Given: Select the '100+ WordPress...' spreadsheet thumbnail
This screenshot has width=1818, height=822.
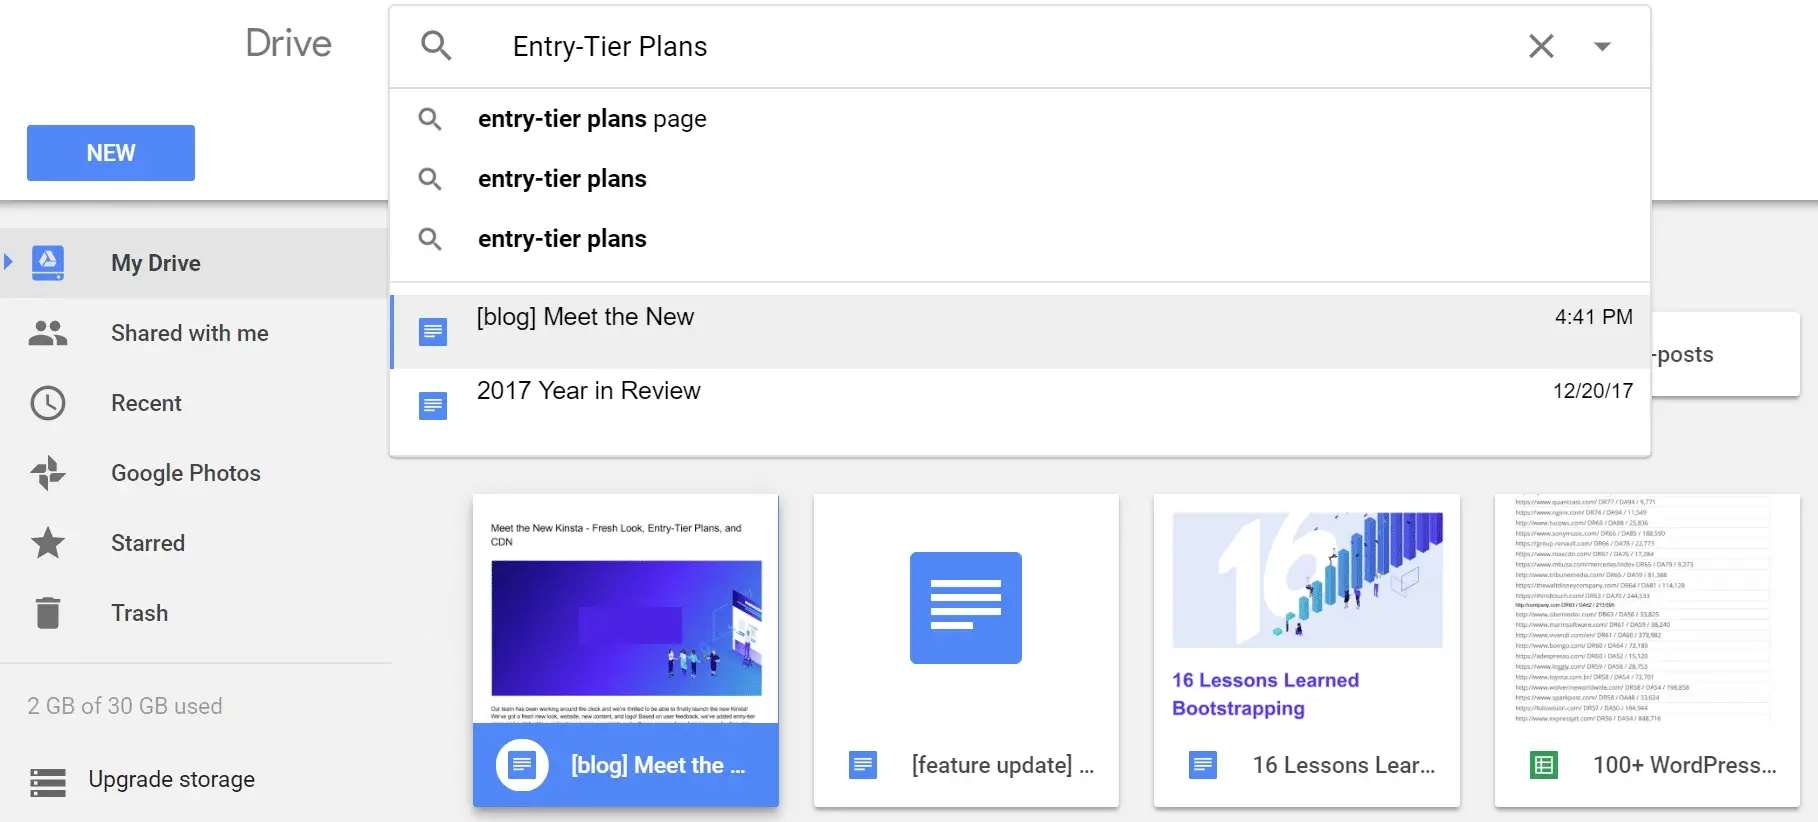Looking at the screenshot, I should [x=1647, y=609].
